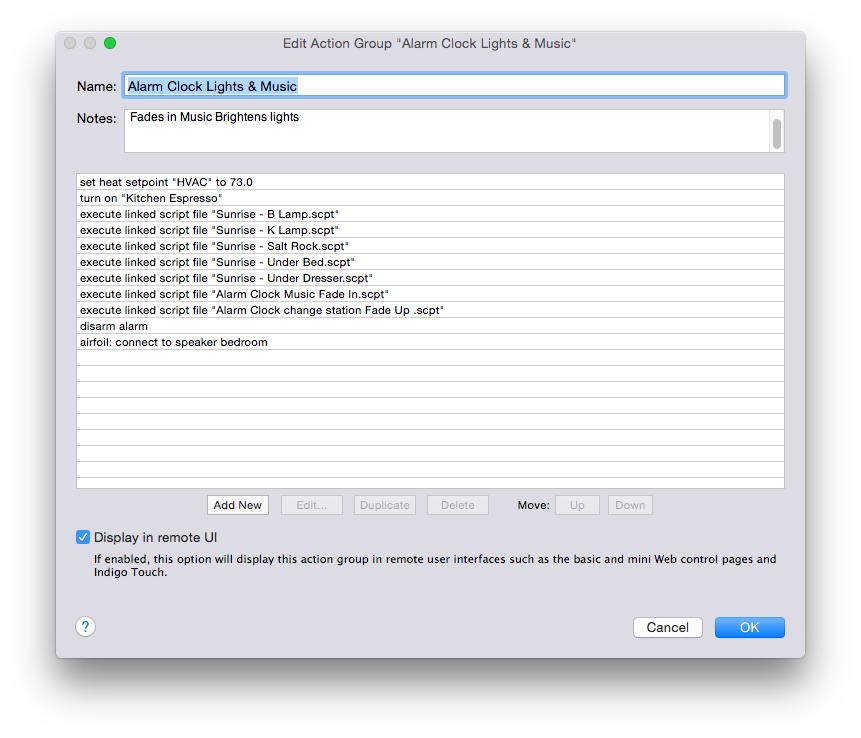
Task: Open the help question mark button
Action: pos(85,627)
